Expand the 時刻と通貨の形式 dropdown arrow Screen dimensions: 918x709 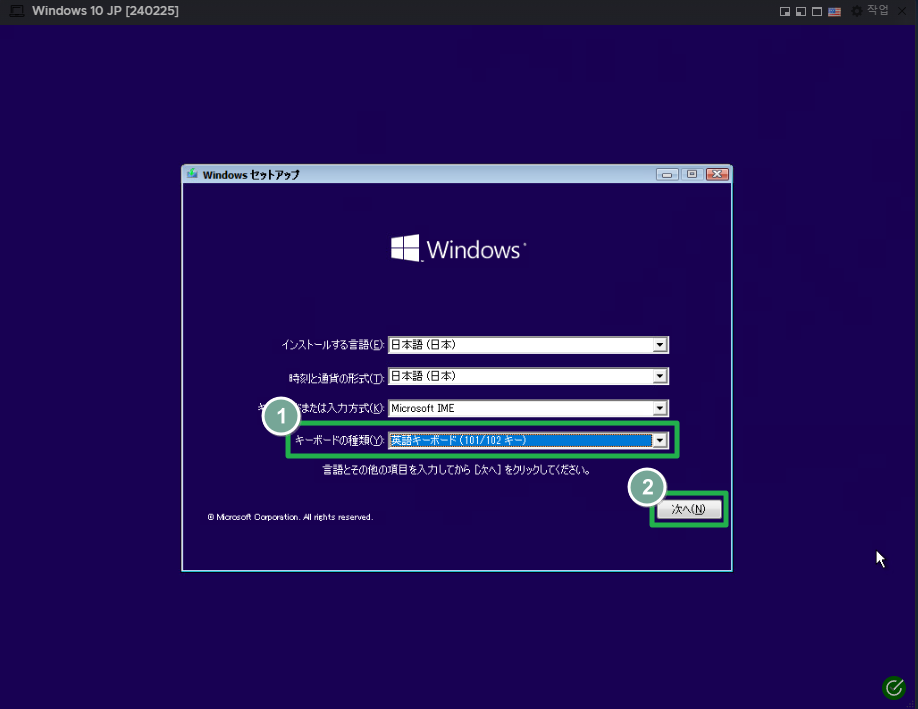[659, 377]
